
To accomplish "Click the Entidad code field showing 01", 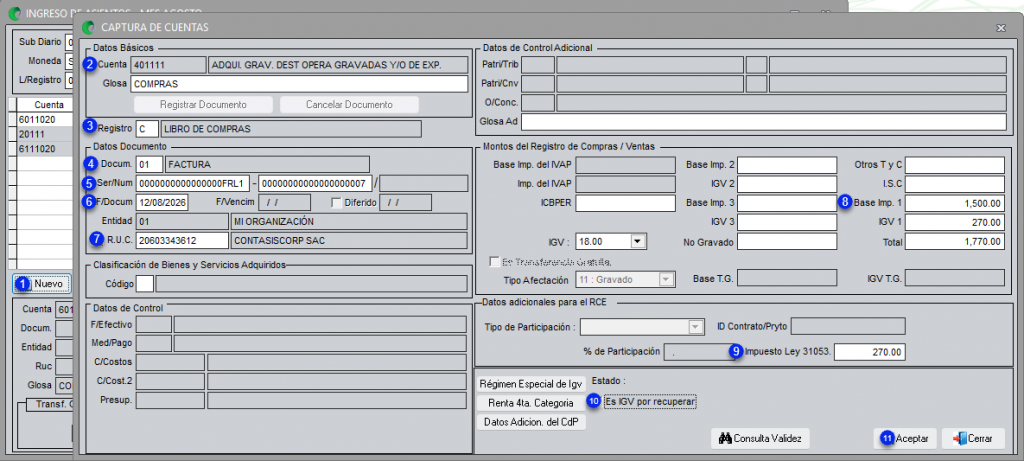I will (182, 221).
